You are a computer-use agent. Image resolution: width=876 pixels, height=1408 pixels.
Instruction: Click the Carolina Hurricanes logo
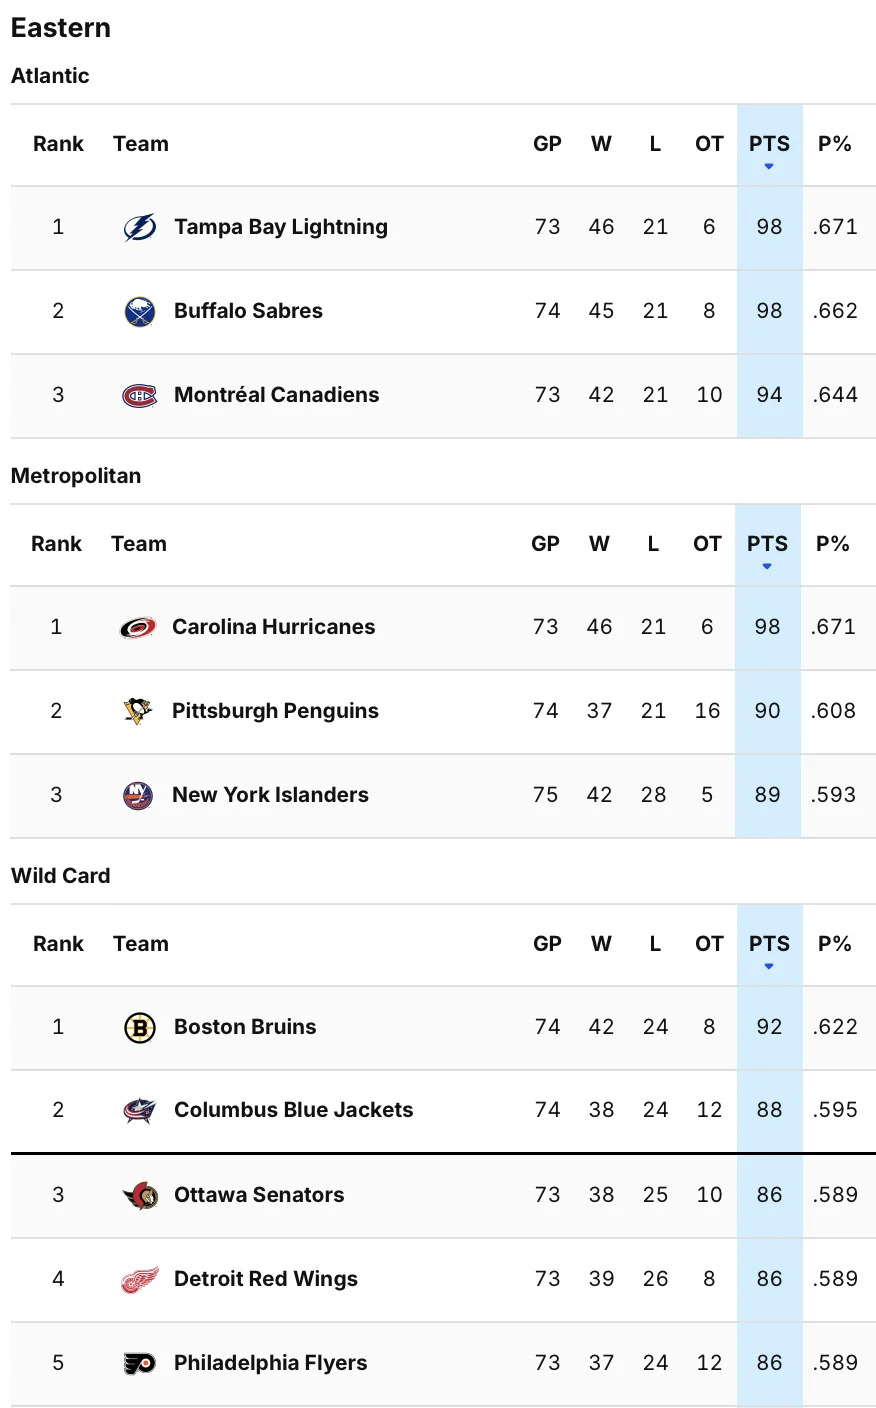point(138,627)
